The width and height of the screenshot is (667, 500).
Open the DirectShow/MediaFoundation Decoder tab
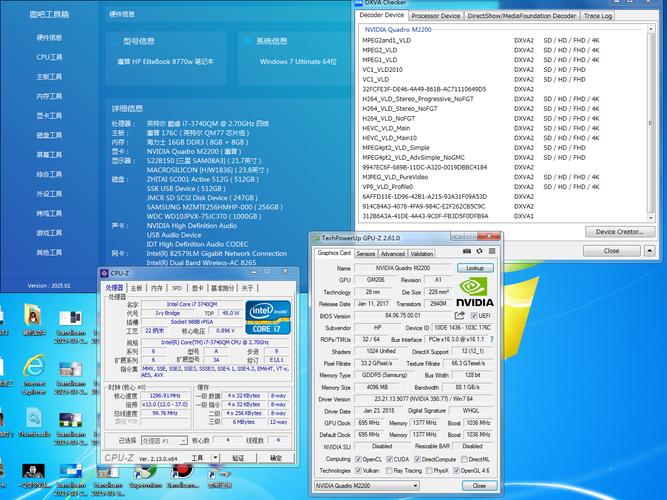point(522,16)
